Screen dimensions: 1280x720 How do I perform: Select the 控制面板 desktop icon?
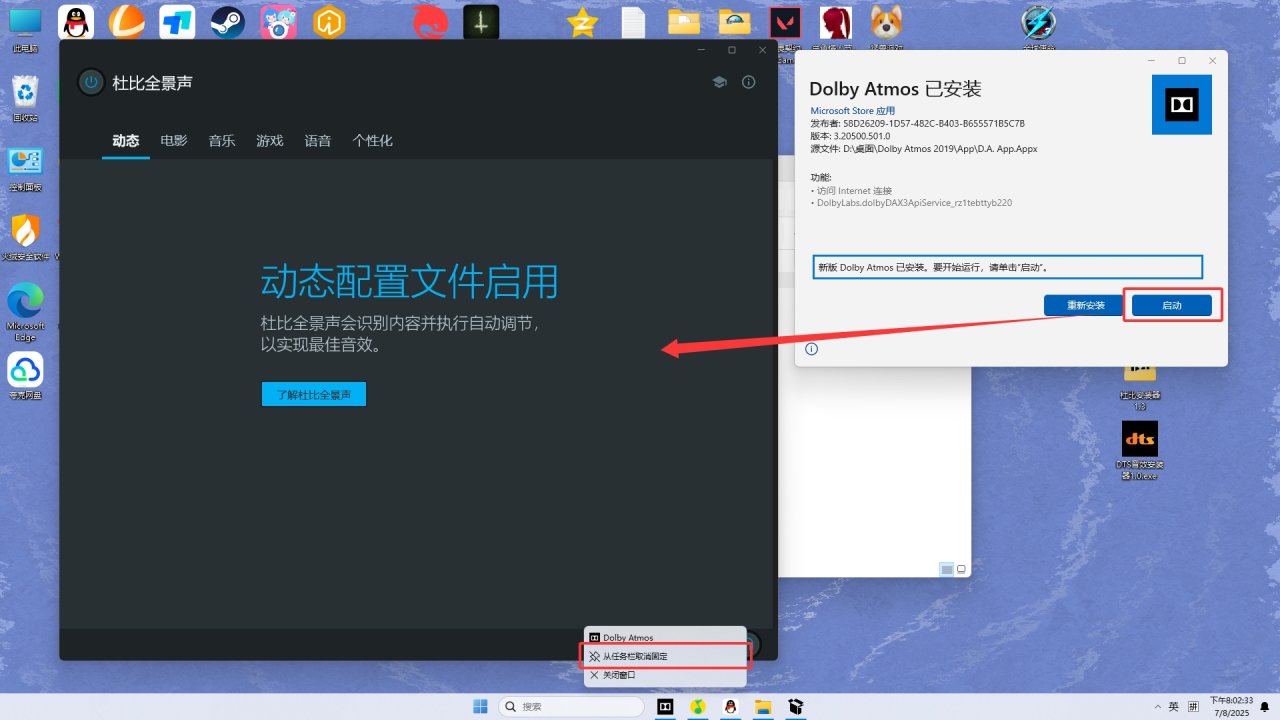pos(25,168)
